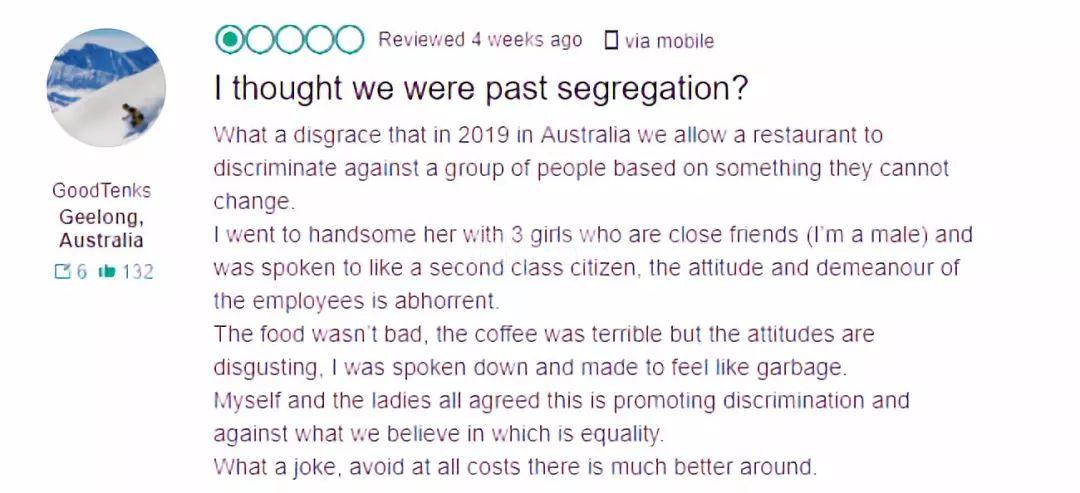The image size is (1080, 493).
Task: Click the mobile phone icon
Action: 611,41
